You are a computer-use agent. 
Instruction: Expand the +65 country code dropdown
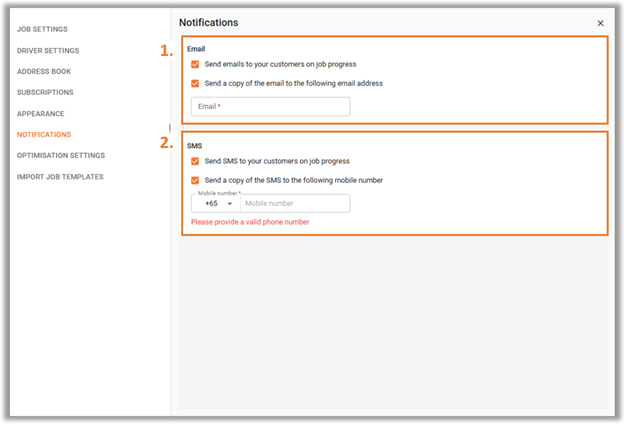(x=216, y=203)
